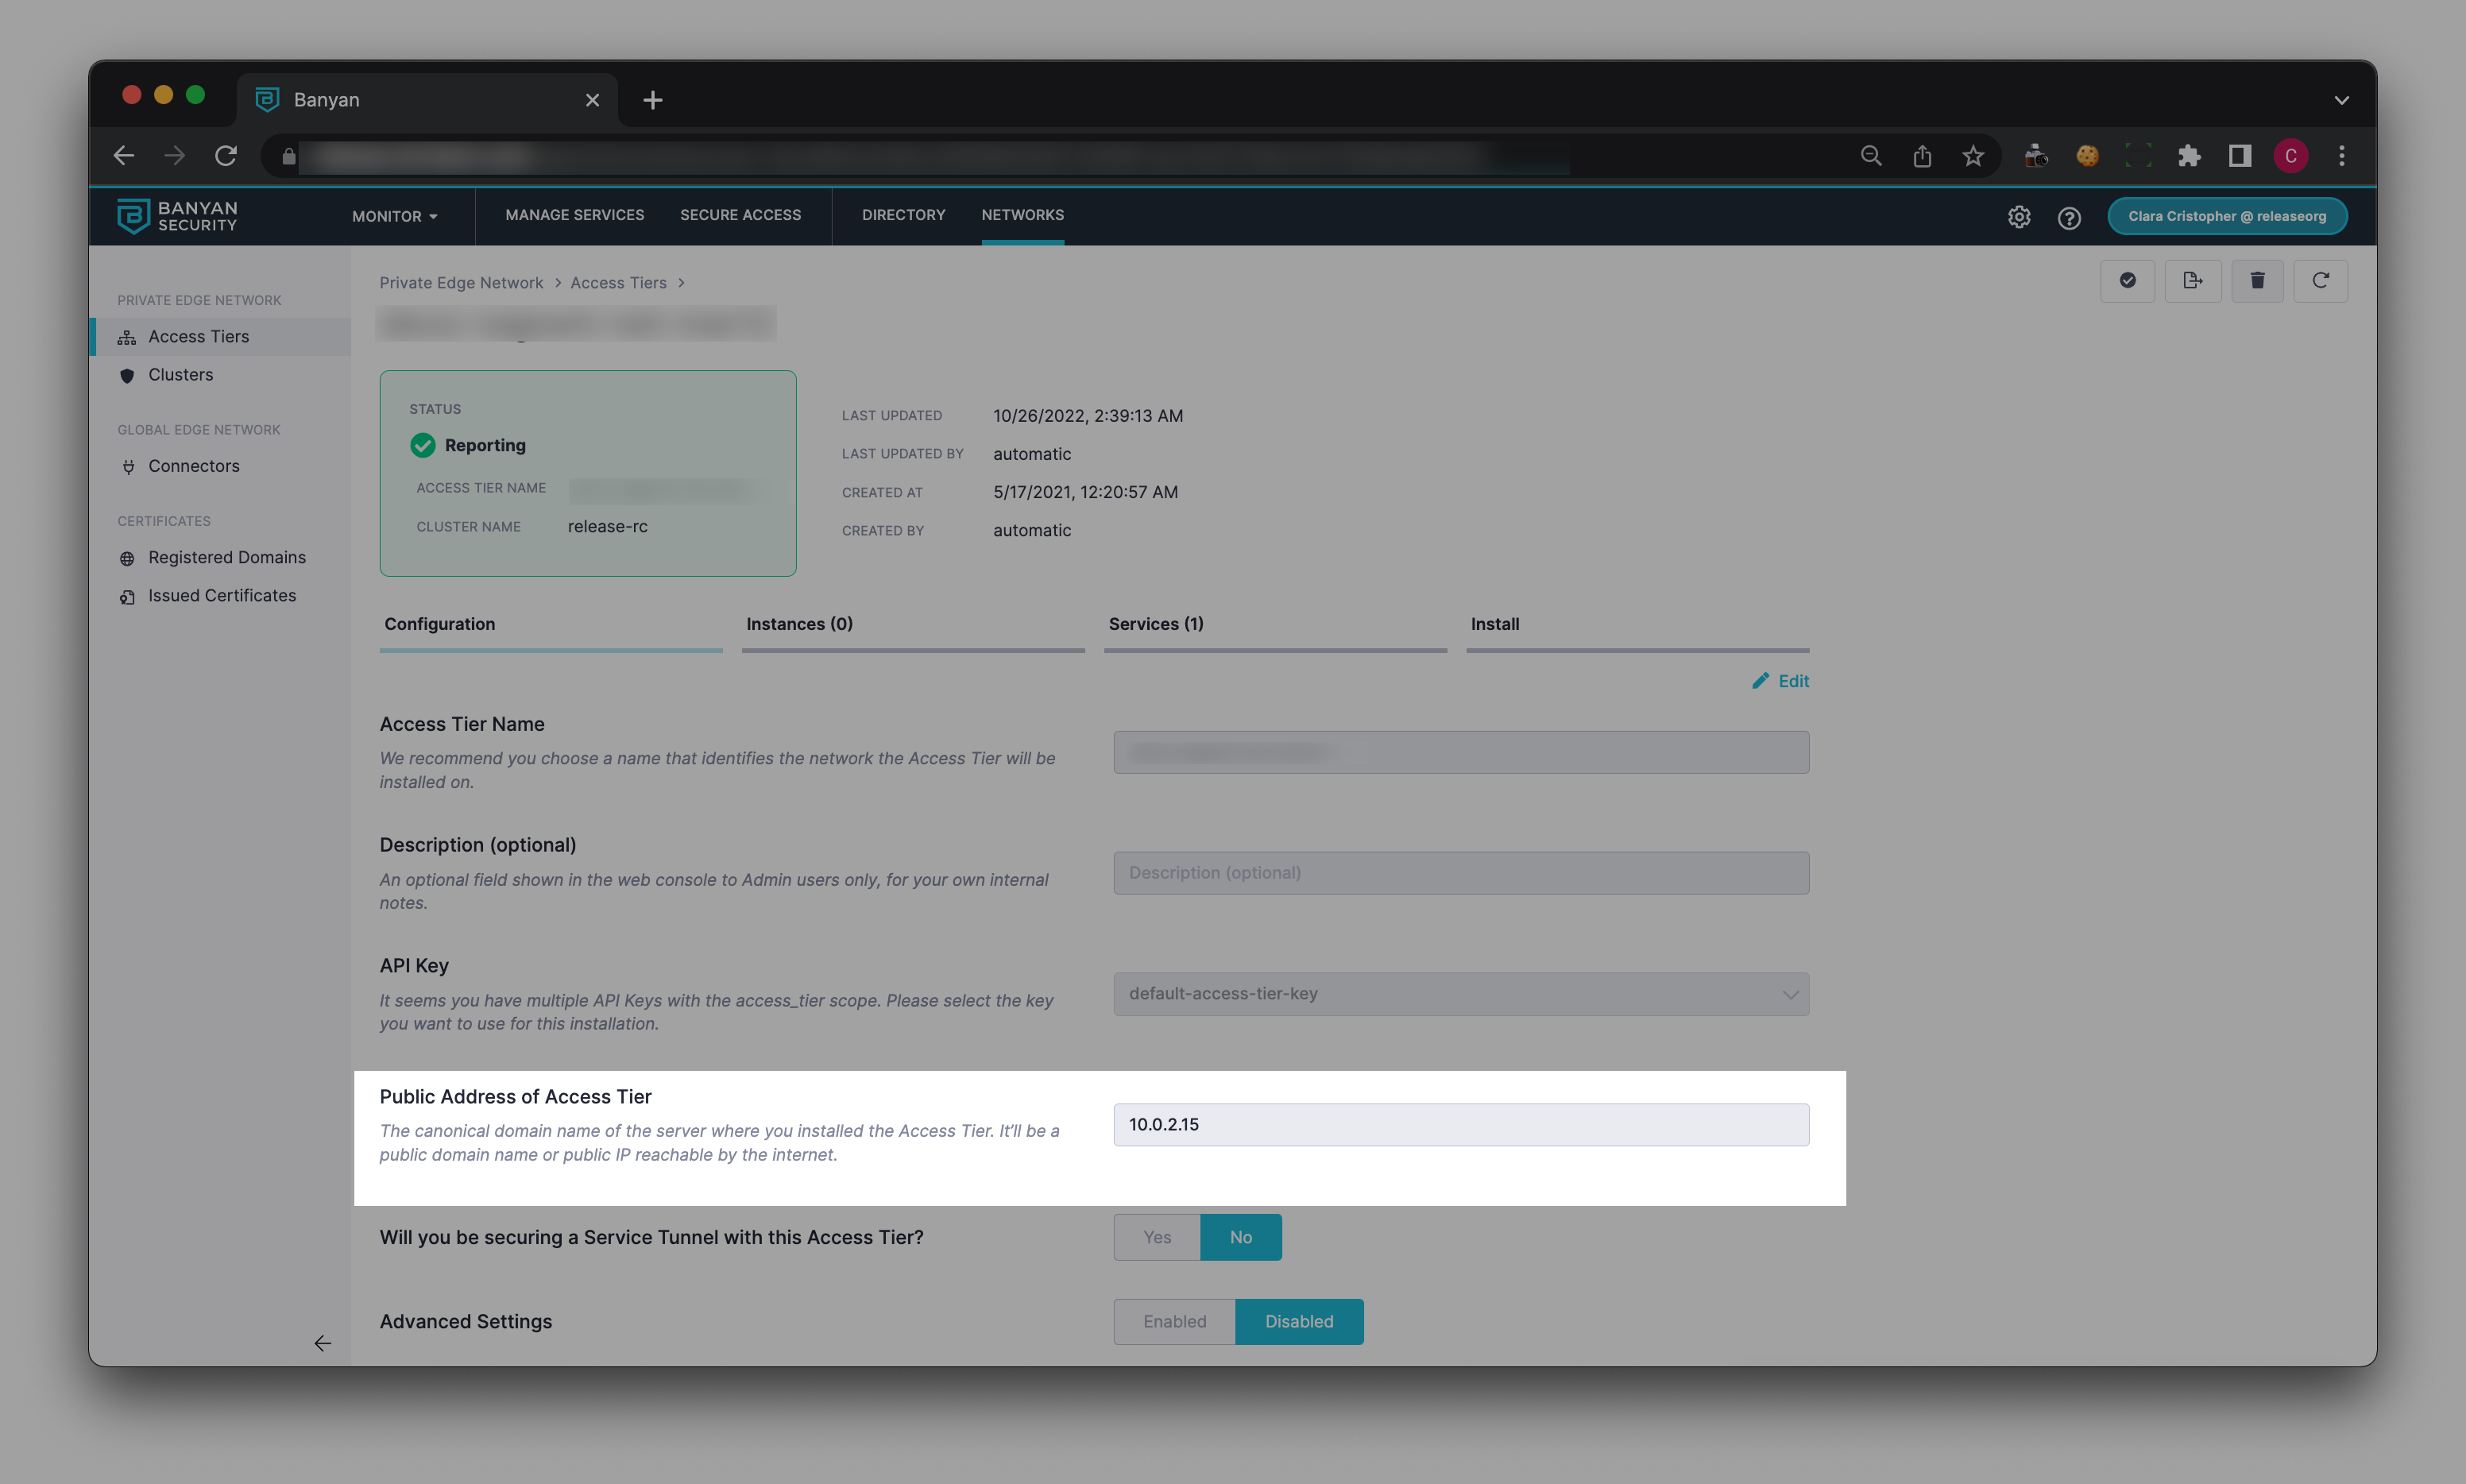The height and width of the screenshot is (1484, 2466).
Task: Click the Last Updated value 10/26/2022, 2:39:13 AM
Action: [x=1088, y=416]
